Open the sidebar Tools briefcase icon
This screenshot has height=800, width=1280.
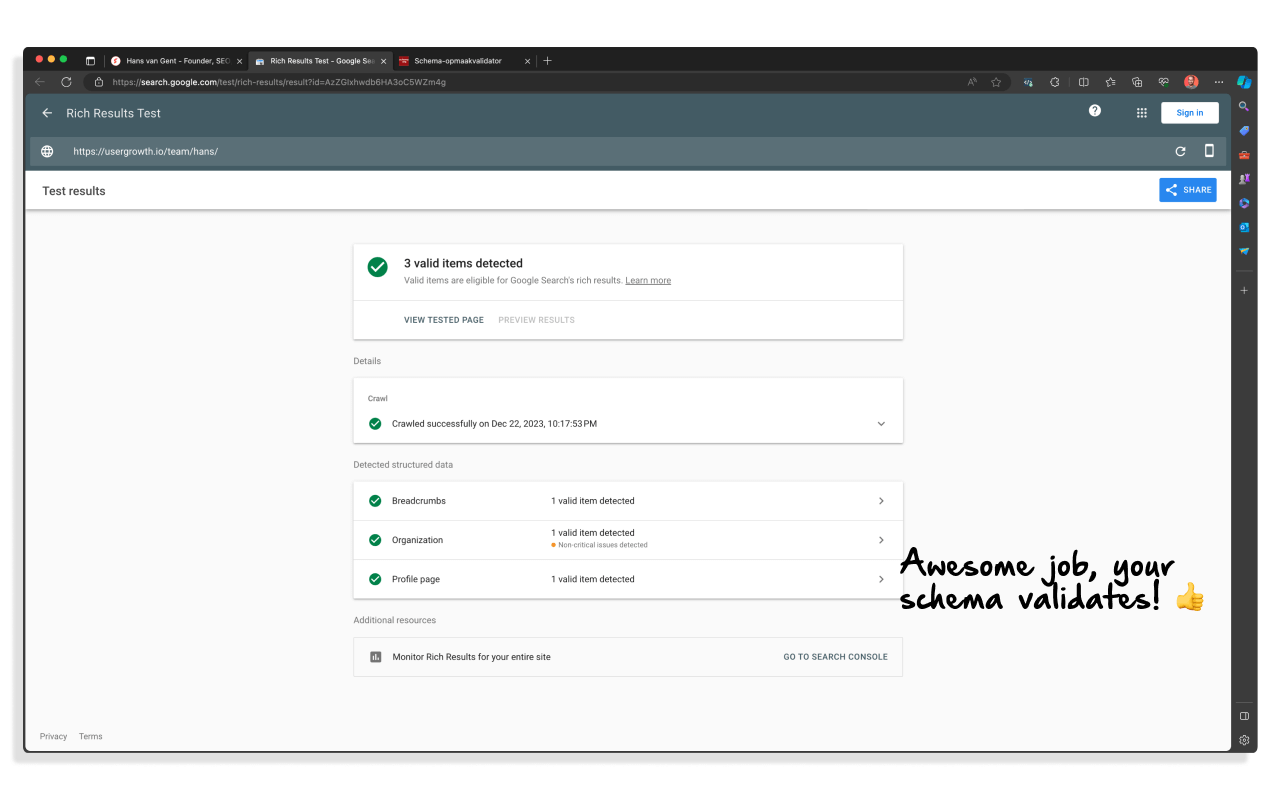[1244, 155]
